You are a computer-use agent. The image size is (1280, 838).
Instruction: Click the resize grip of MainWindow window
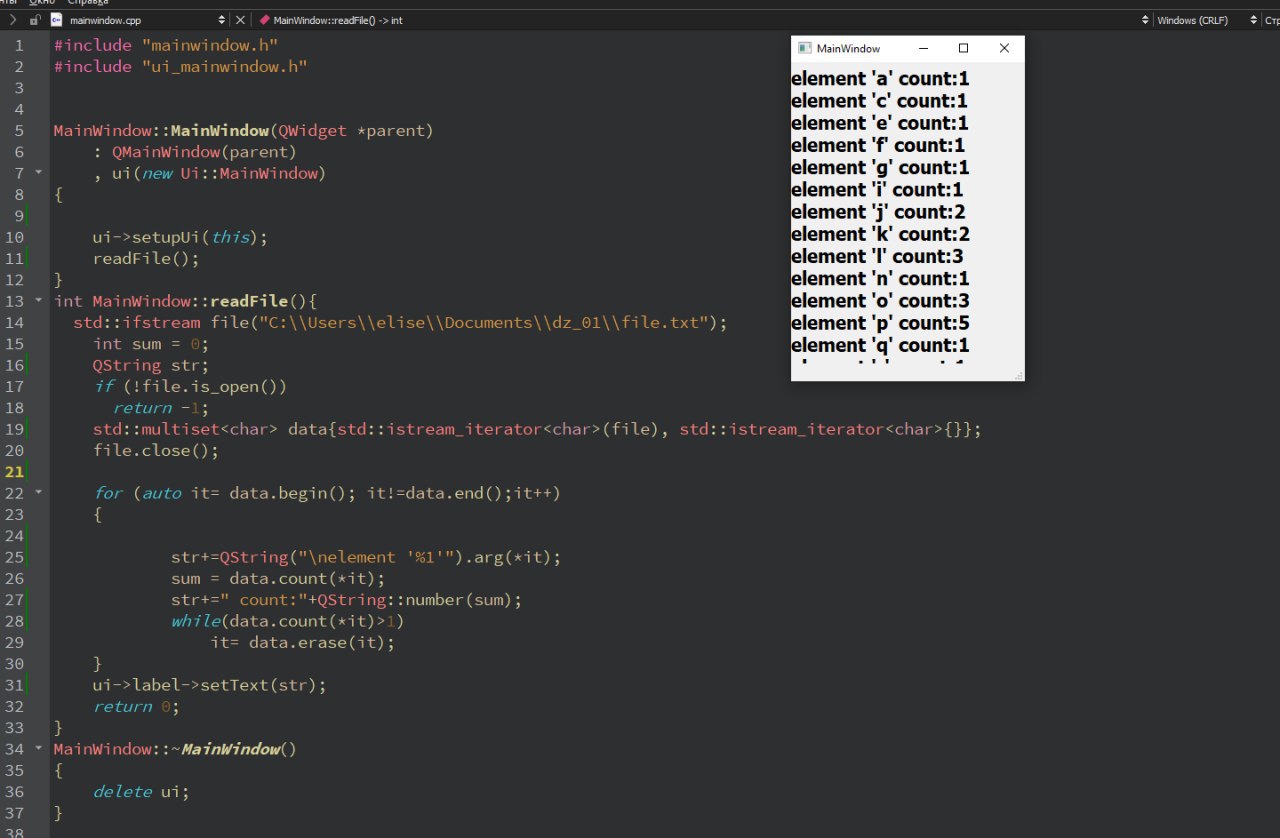coord(1019,375)
